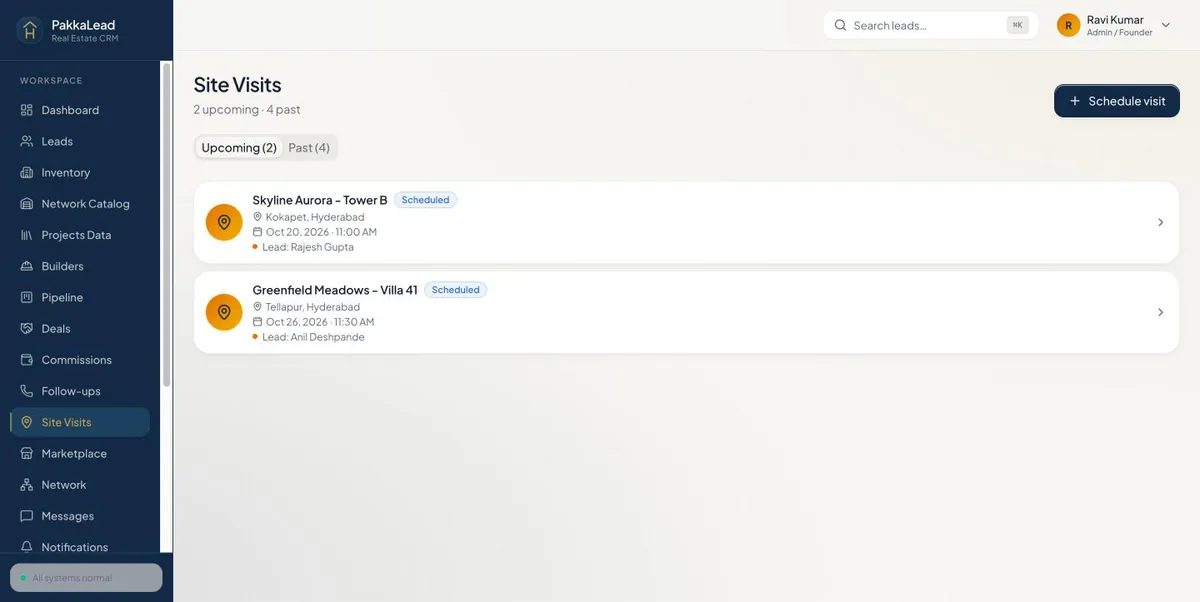
Task: Click the sidebar vertical scrollbar
Action: (166, 225)
